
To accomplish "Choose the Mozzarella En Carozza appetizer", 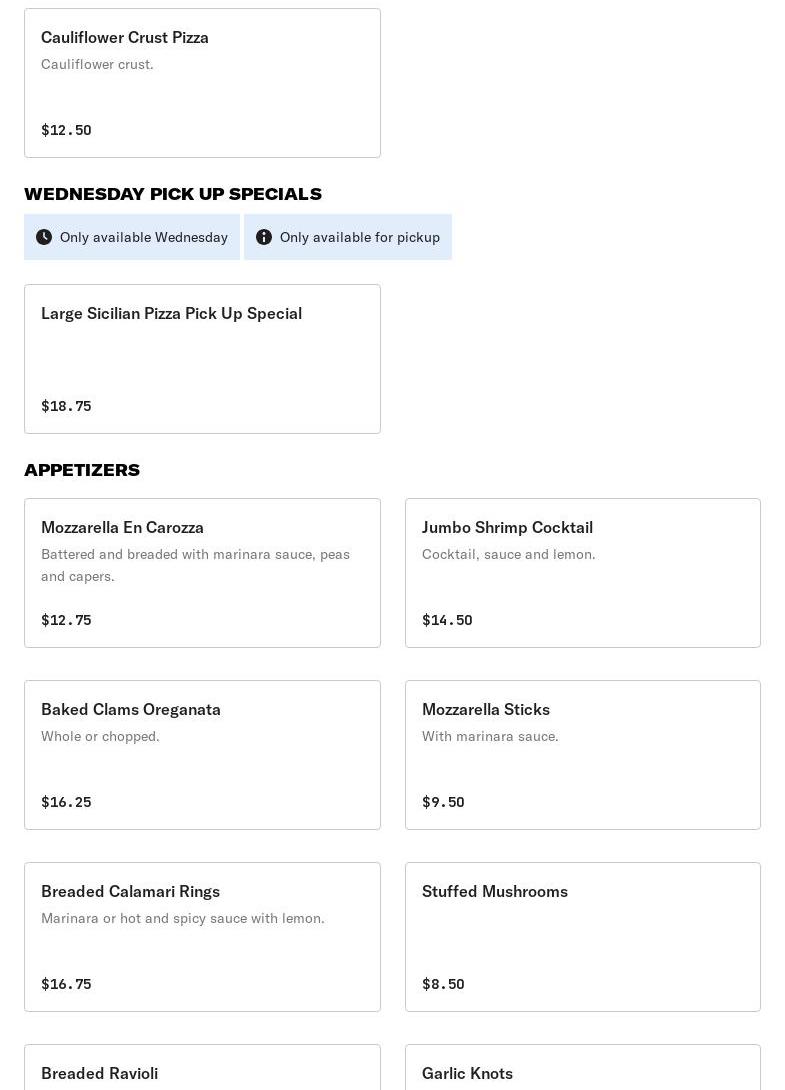I will [202, 573].
